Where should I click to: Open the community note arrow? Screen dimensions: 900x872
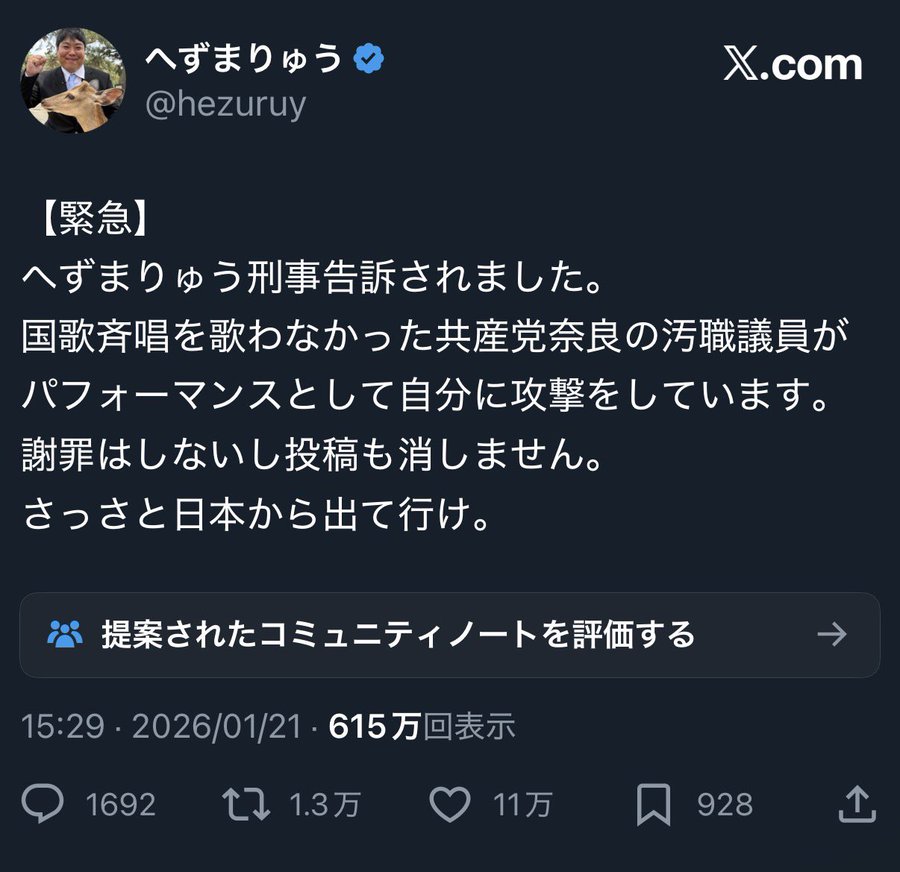point(831,634)
